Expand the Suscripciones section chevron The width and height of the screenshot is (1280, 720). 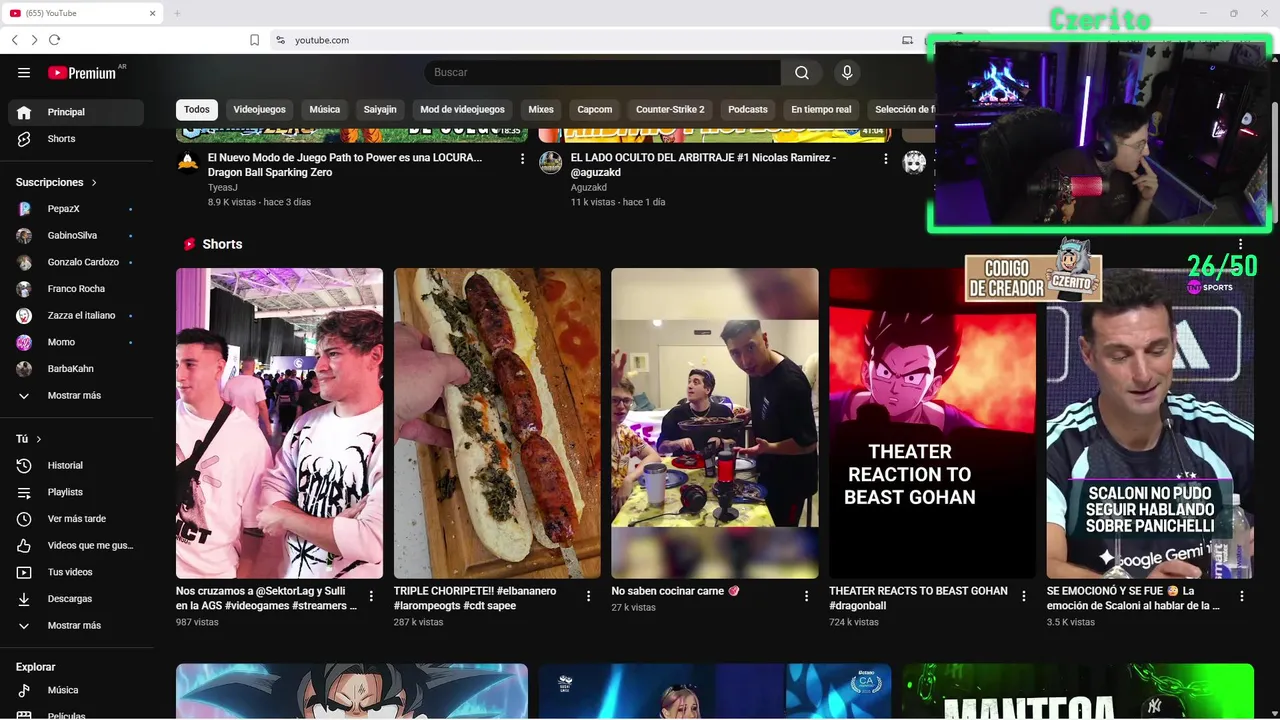(94, 183)
